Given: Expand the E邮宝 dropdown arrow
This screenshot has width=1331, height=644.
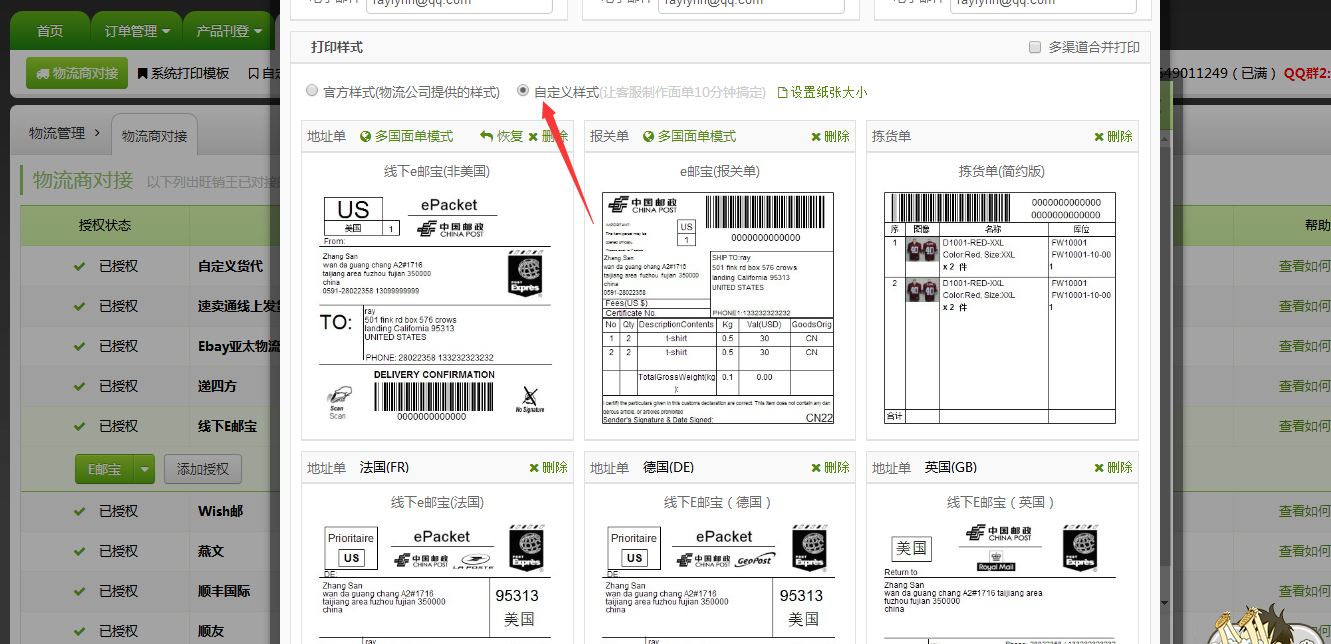Looking at the screenshot, I should tap(144, 468).
